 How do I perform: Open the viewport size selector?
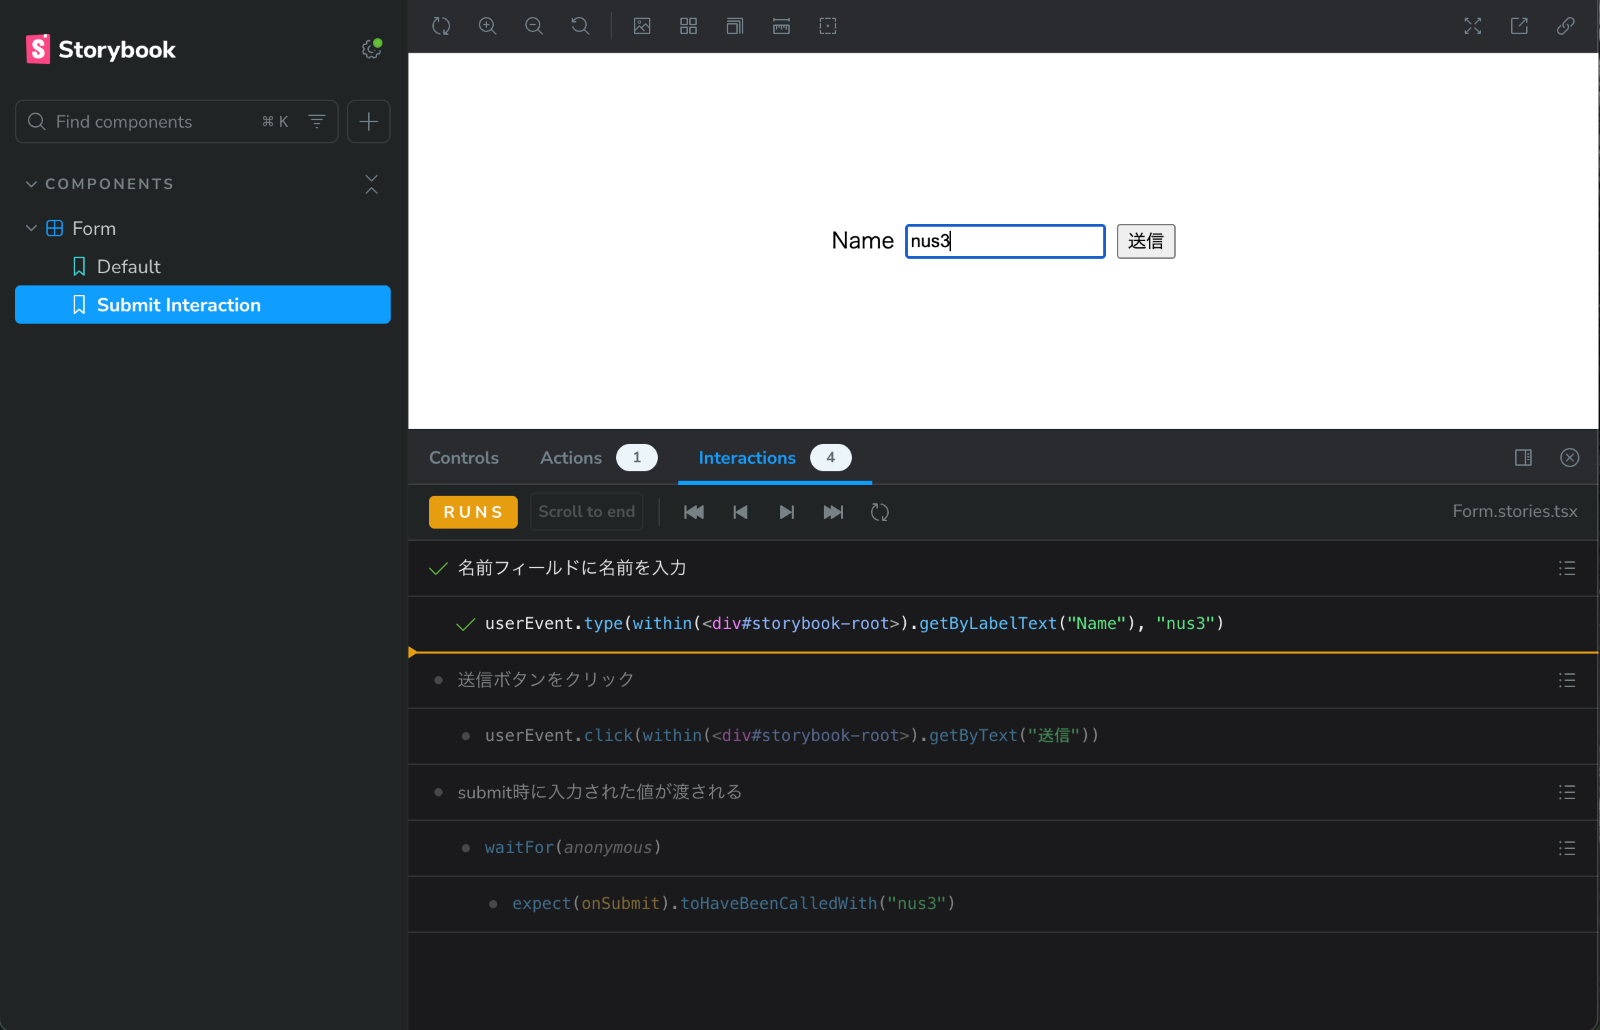pyautogui.click(x=735, y=26)
